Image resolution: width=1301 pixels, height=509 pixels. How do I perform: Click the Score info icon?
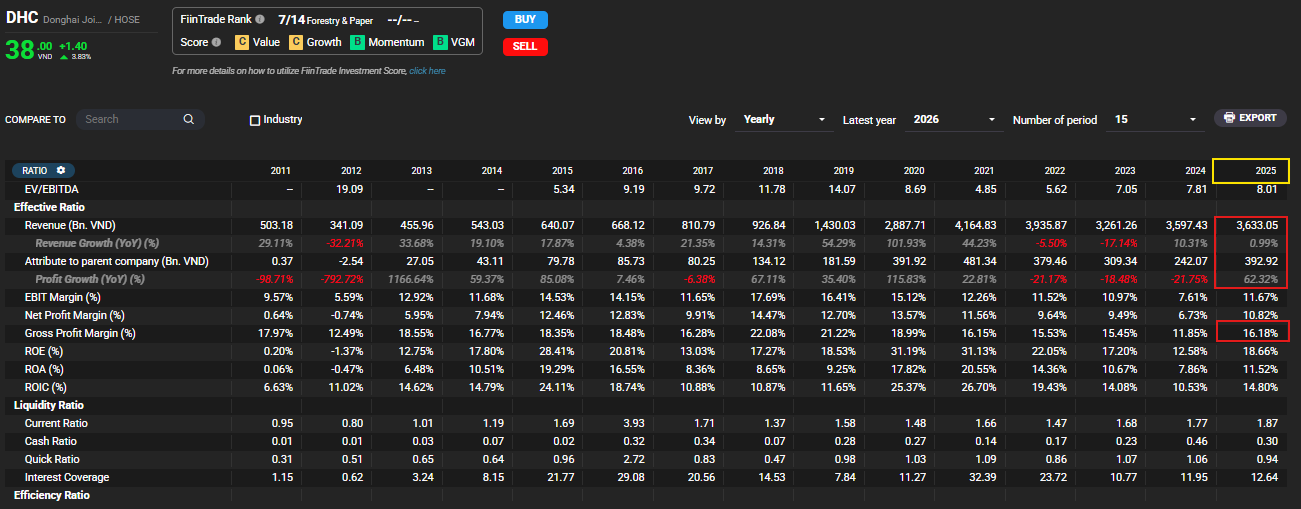tap(216, 42)
